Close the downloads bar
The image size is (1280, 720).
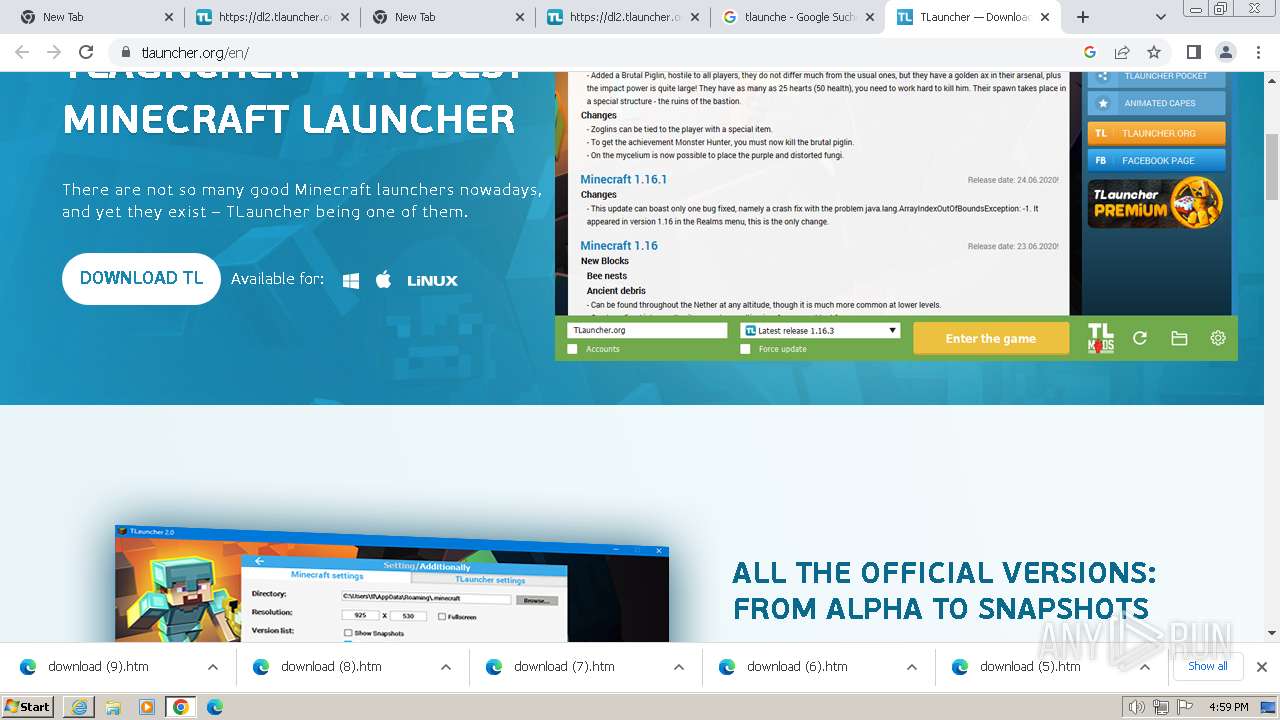[x=1261, y=667]
